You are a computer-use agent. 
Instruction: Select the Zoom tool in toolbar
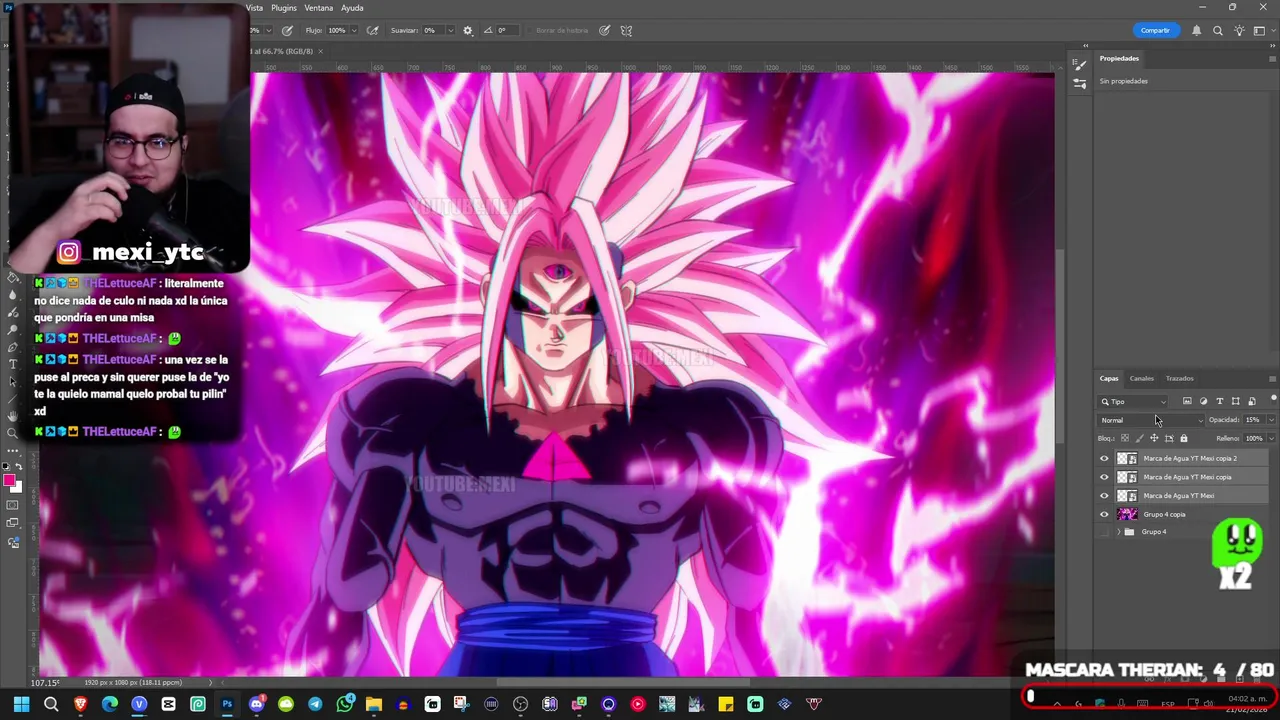(x=12, y=433)
